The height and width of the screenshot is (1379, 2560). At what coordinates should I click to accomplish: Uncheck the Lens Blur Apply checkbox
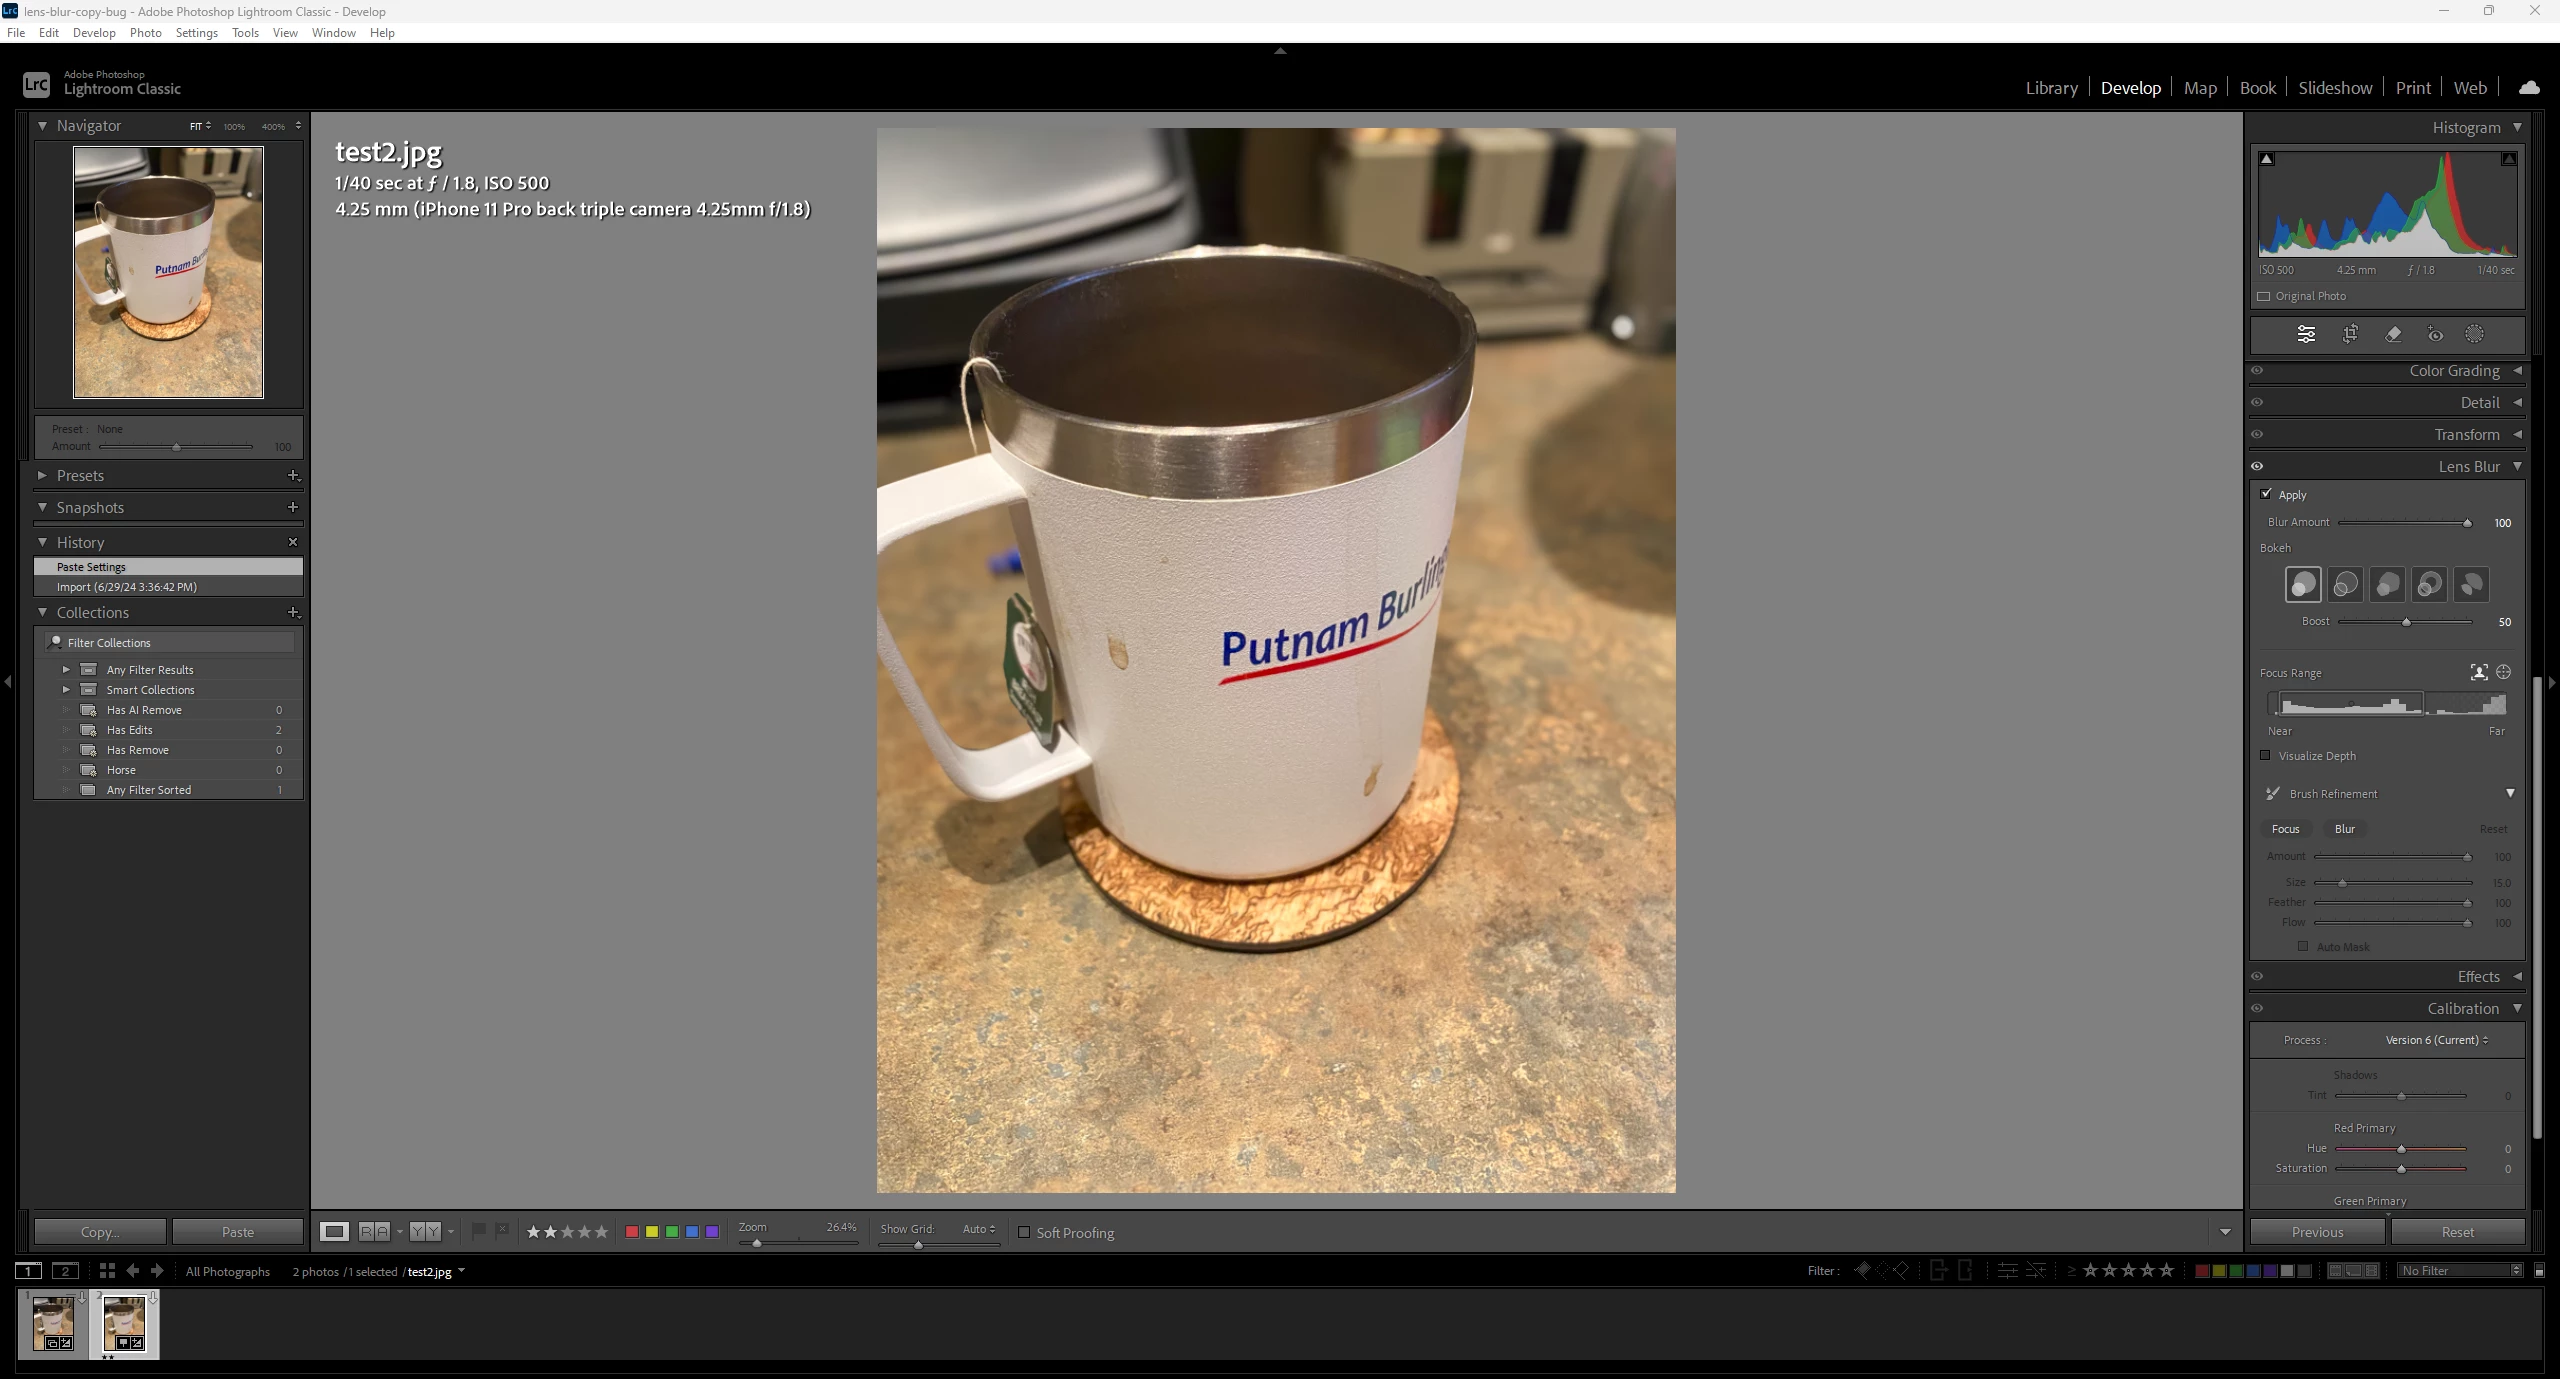tap(2266, 494)
